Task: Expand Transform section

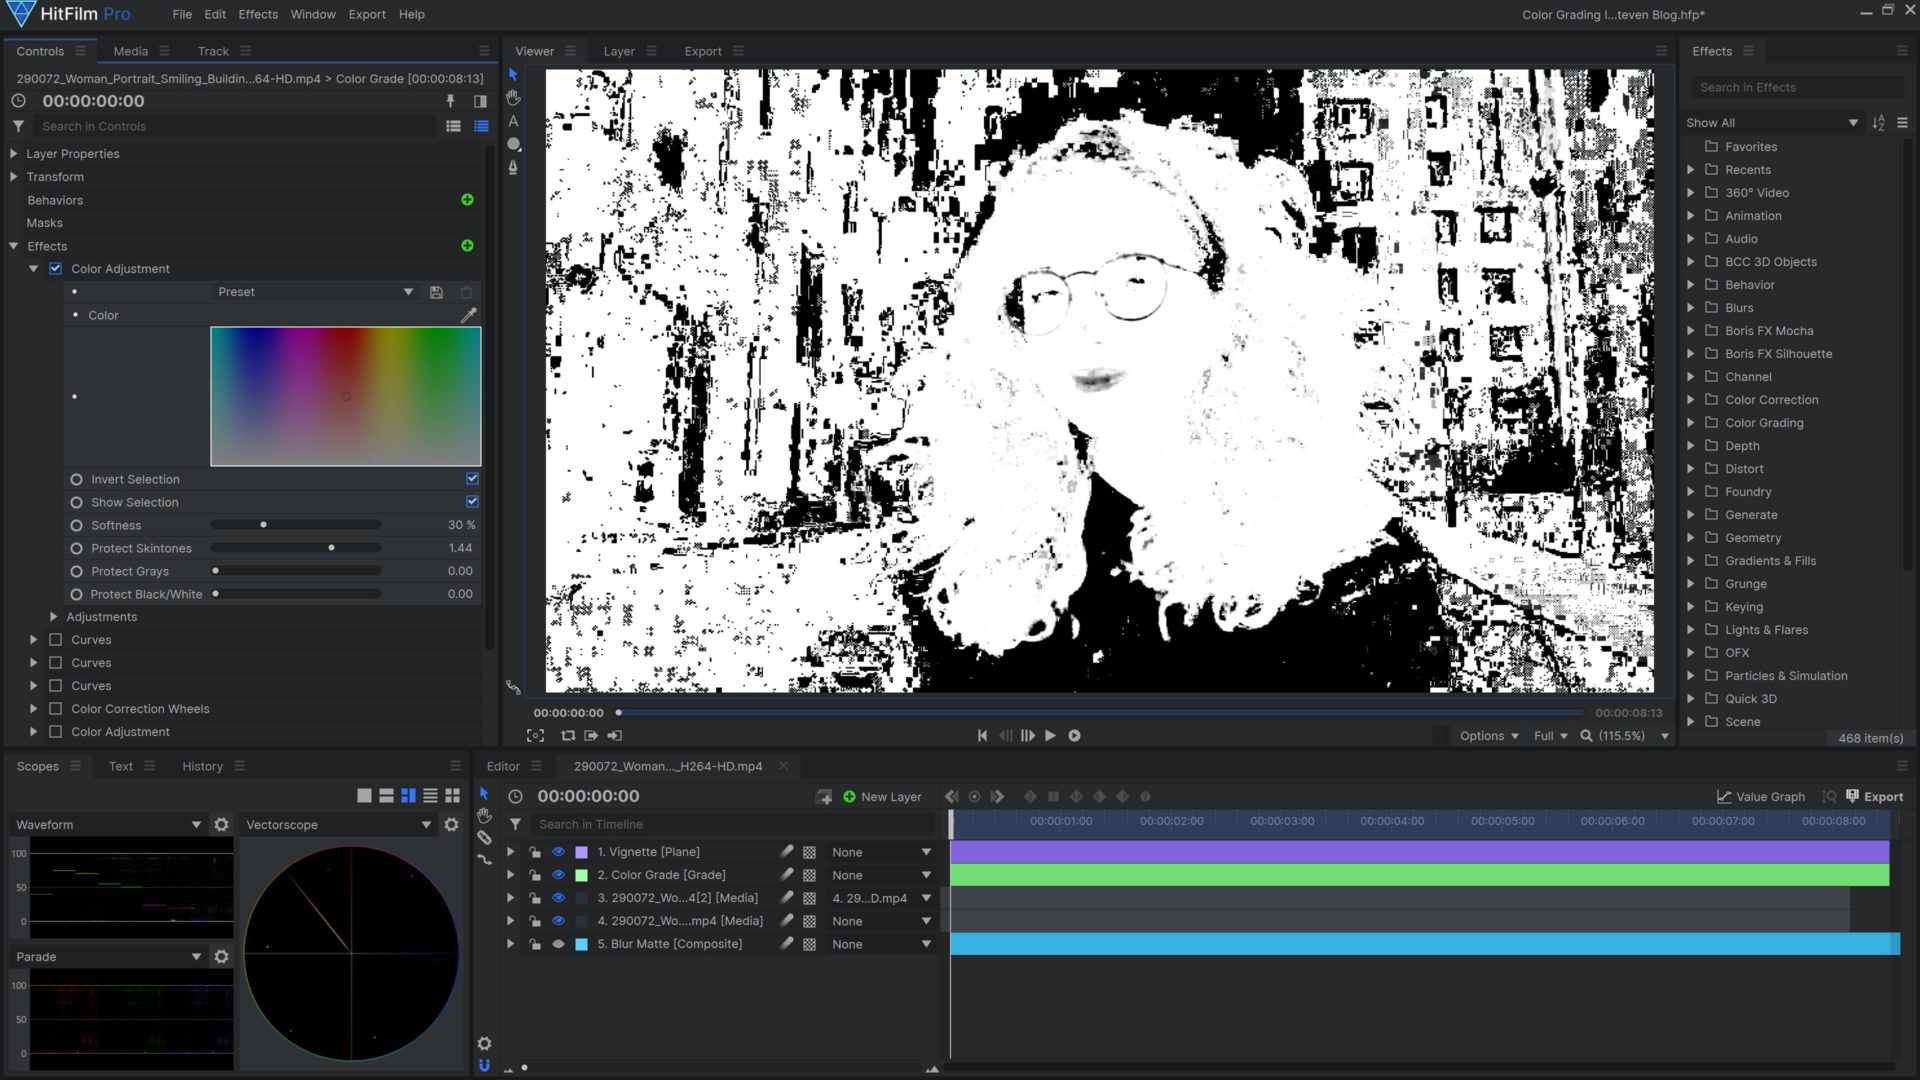Action: pos(14,177)
